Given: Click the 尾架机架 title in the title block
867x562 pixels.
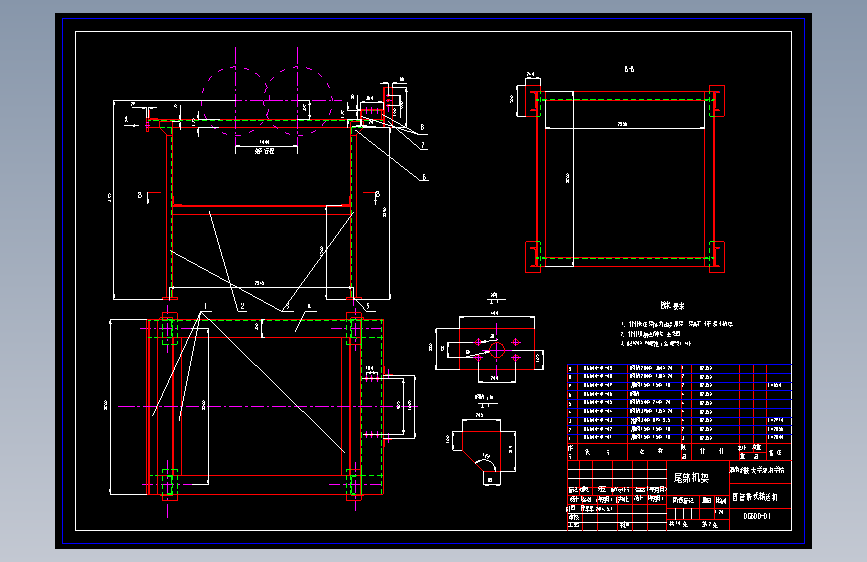Looking at the screenshot, I should point(691,478).
